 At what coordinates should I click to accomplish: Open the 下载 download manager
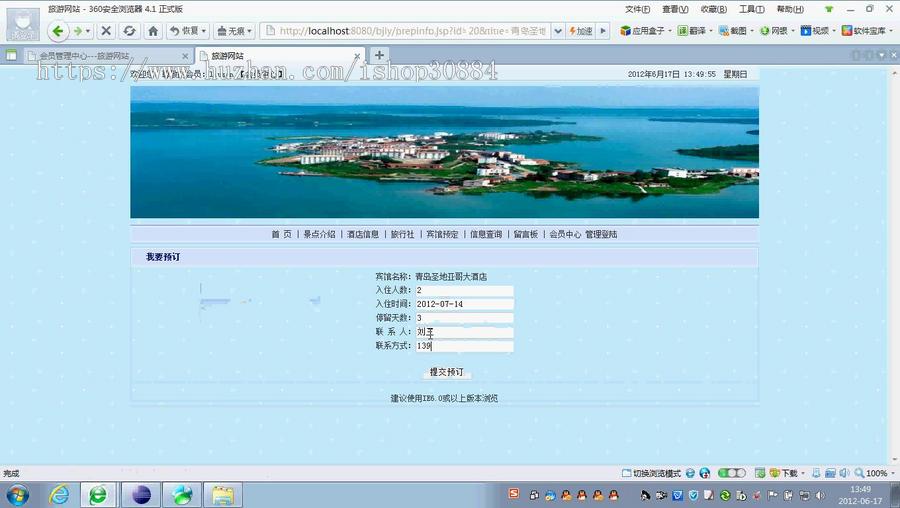[x=786, y=473]
